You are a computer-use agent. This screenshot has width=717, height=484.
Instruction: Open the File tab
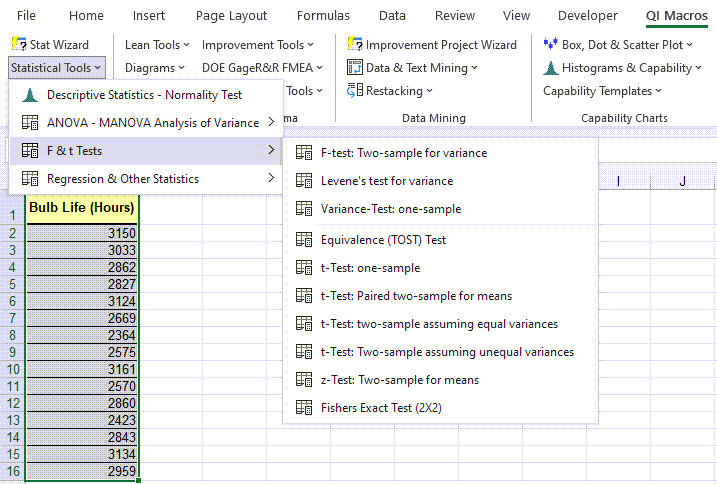(26, 16)
